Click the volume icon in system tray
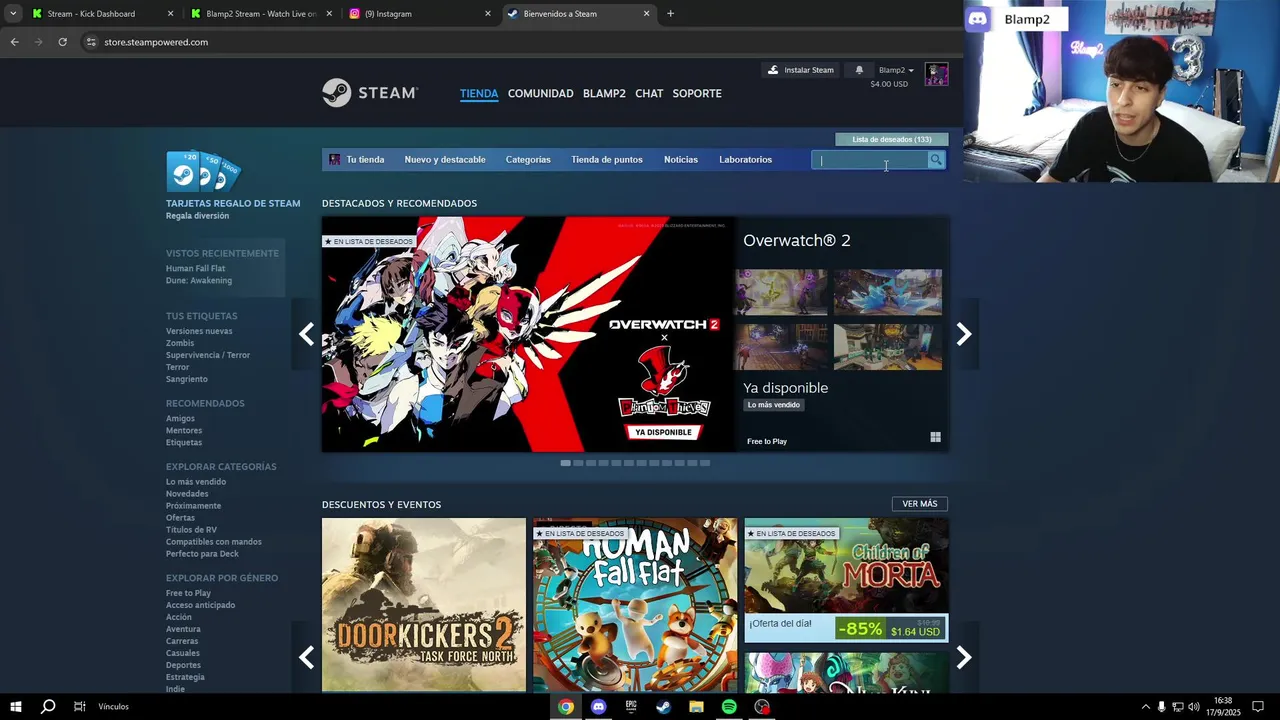The height and width of the screenshot is (720, 1280). 1193,707
